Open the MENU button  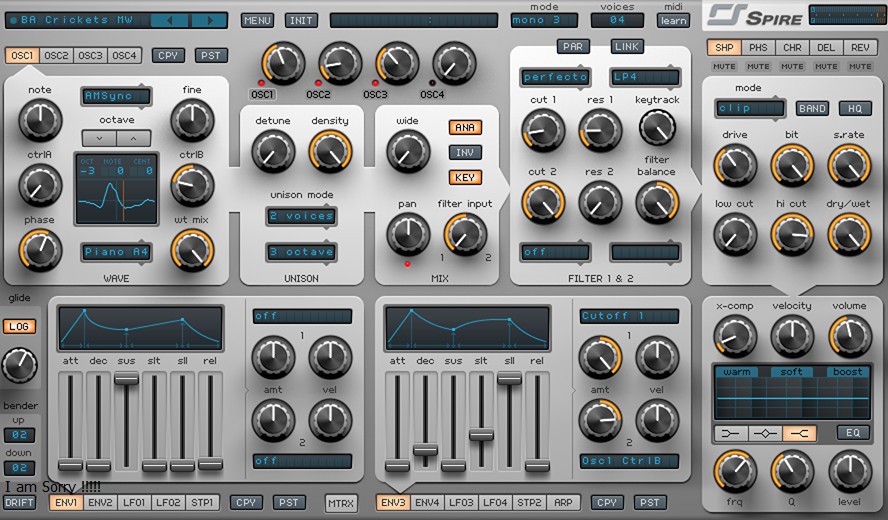coord(257,20)
